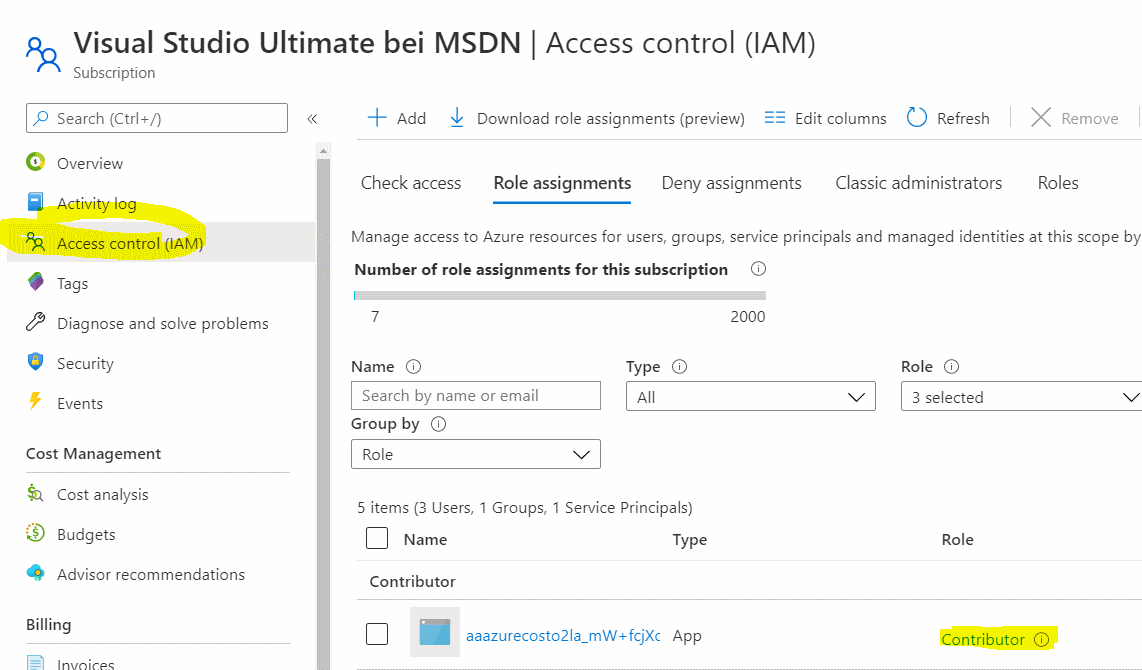Screen dimensions: 1142x670
Task: Click the Add plus icon
Action: tap(377, 118)
